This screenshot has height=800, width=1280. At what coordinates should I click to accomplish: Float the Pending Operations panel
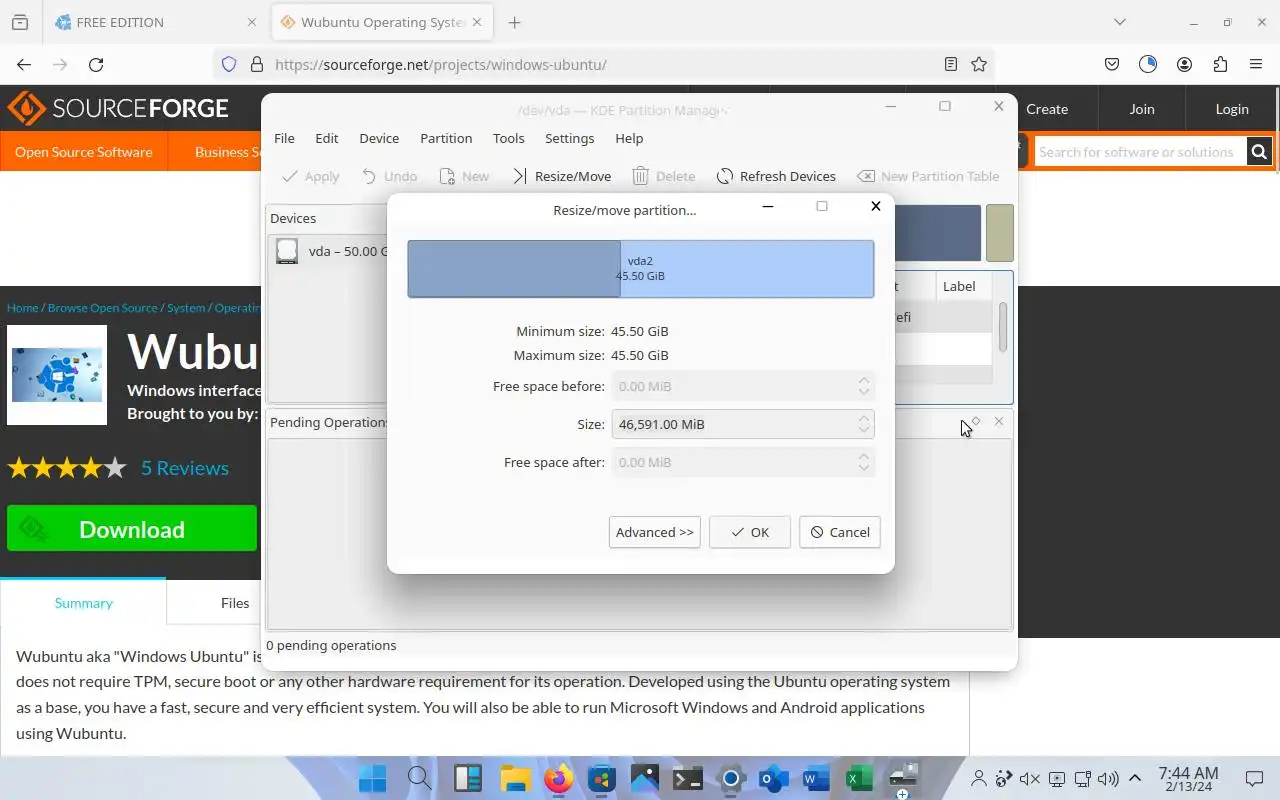(977, 422)
